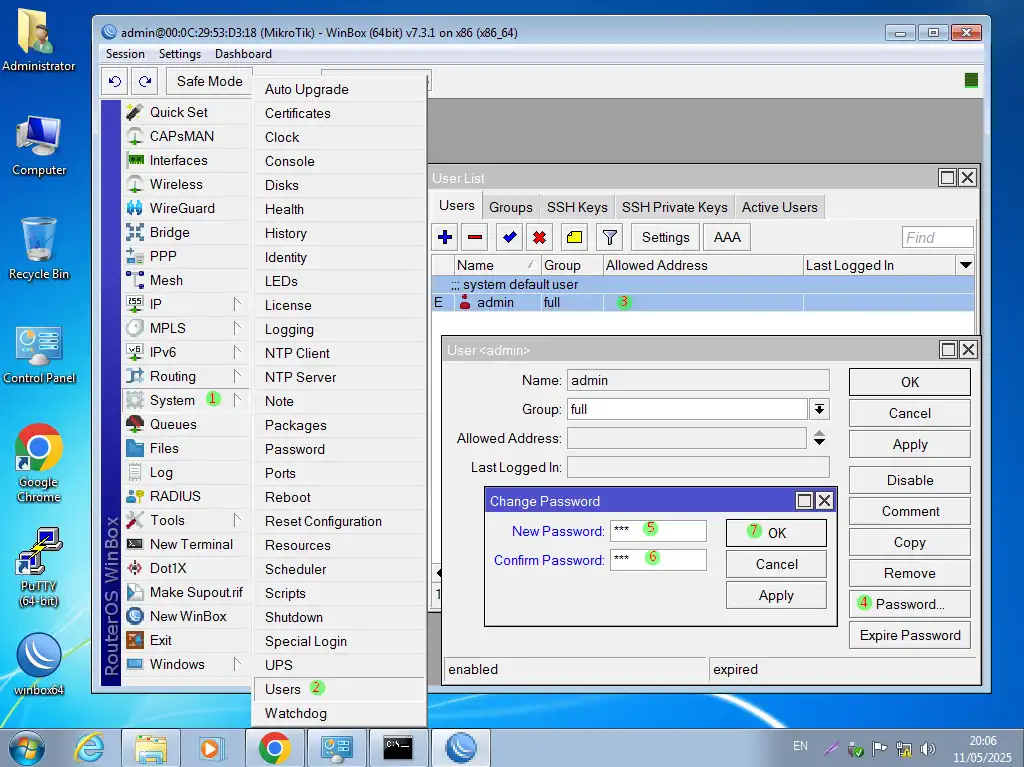Click the Expire Password button
Screen dimensions: 1024x767
coord(909,635)
